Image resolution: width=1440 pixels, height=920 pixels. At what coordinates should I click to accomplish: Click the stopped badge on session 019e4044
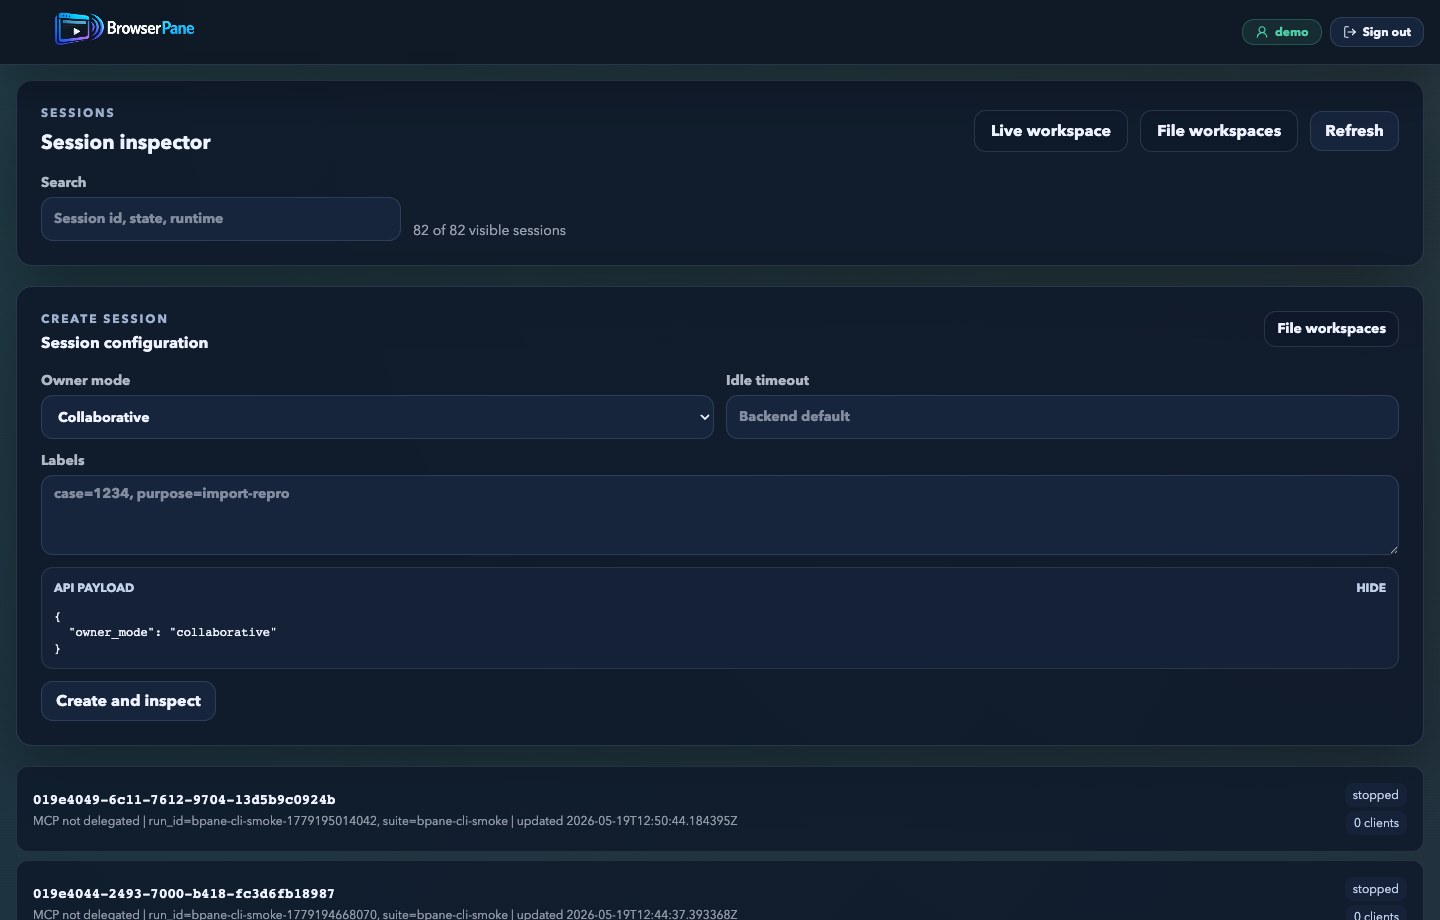[1375, 889]
